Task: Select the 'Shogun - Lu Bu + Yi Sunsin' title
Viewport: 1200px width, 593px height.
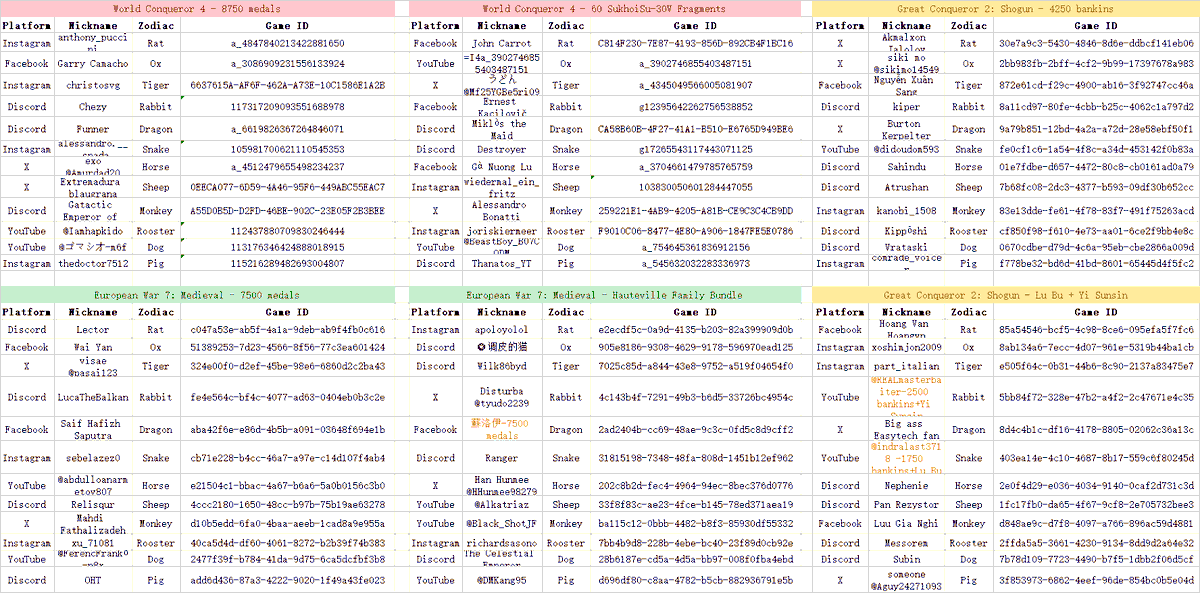Action: pos(1006,295)
